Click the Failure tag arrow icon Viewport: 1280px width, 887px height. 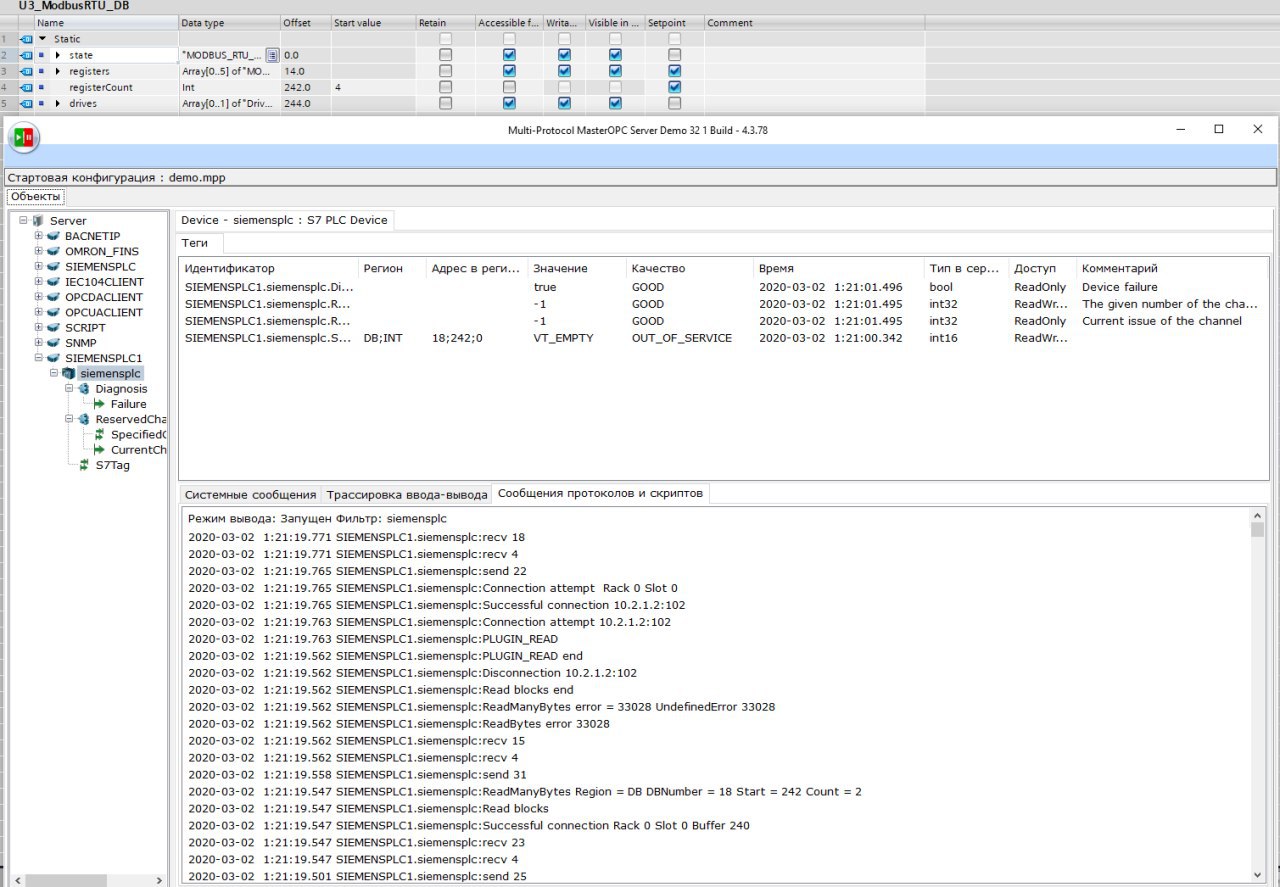click(100, 404)
